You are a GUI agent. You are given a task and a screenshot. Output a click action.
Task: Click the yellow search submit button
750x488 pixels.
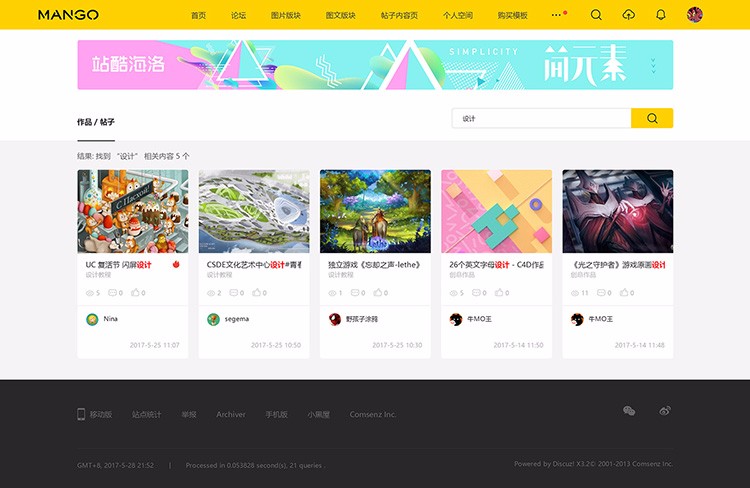652,118
